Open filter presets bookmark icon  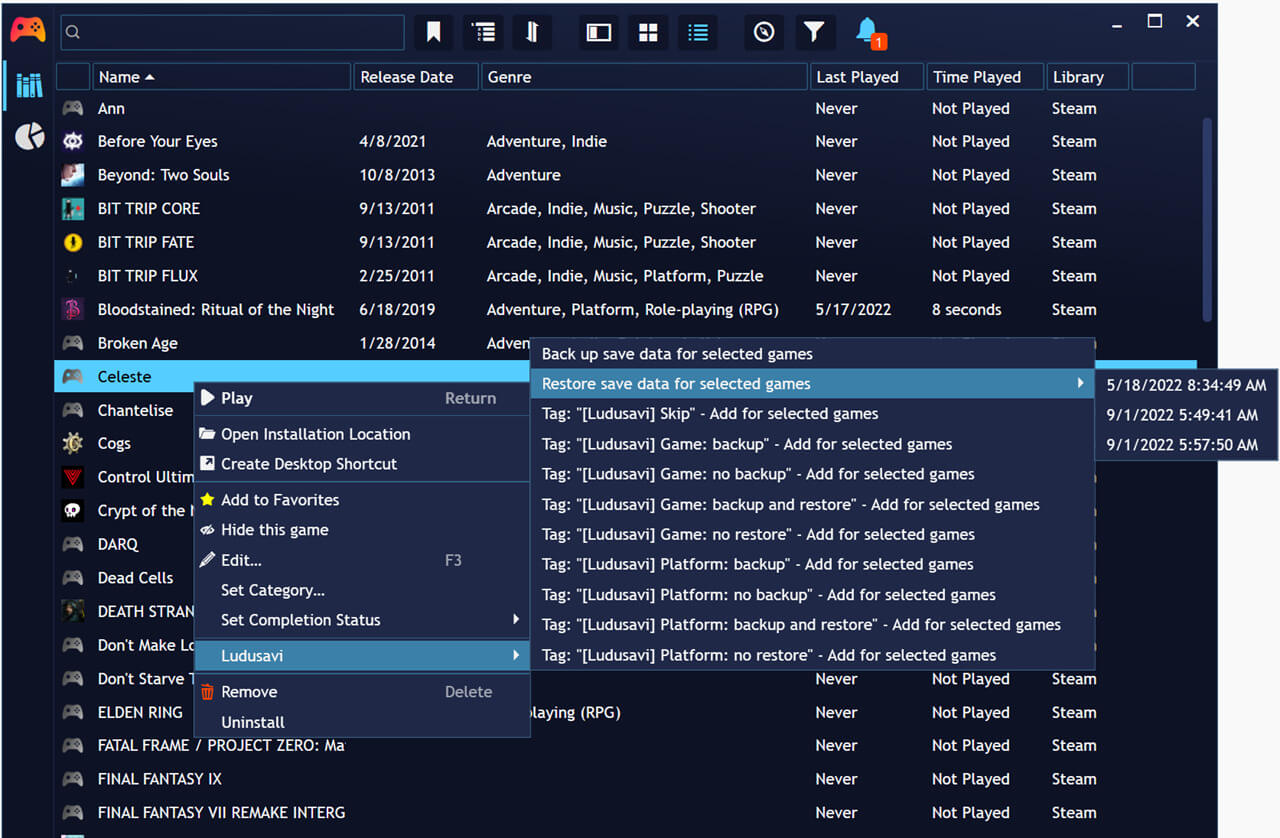pyautogui.click(x=434, y=32)
